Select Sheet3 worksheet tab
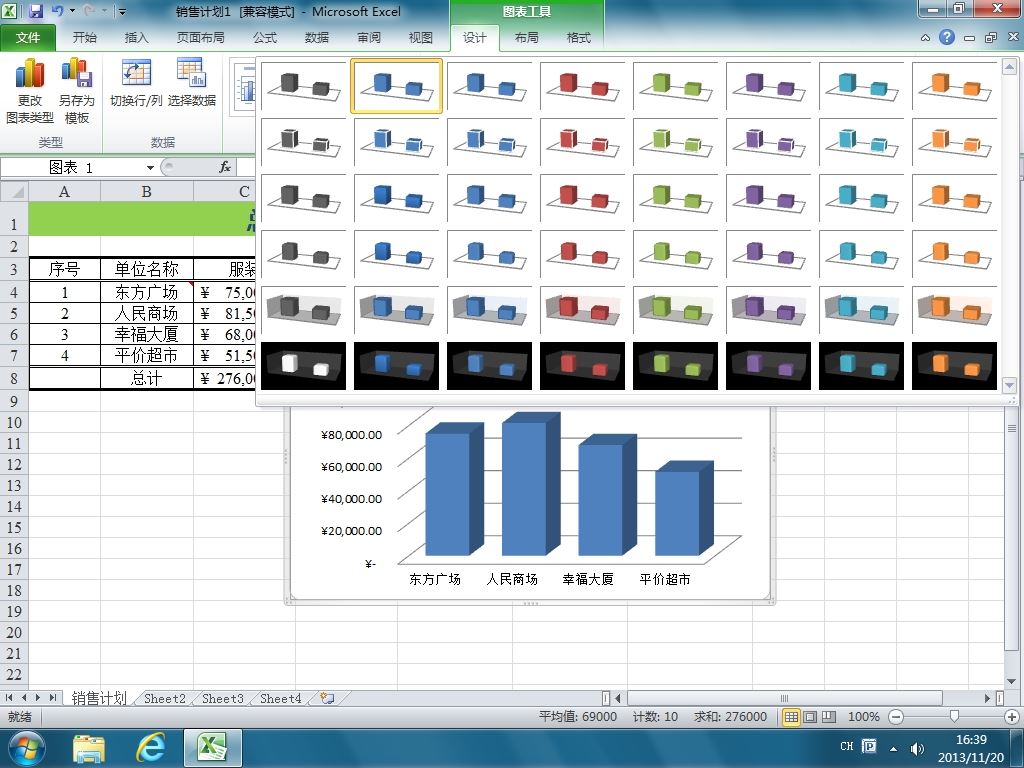1024x768 pixels. (x=223, y=698)
